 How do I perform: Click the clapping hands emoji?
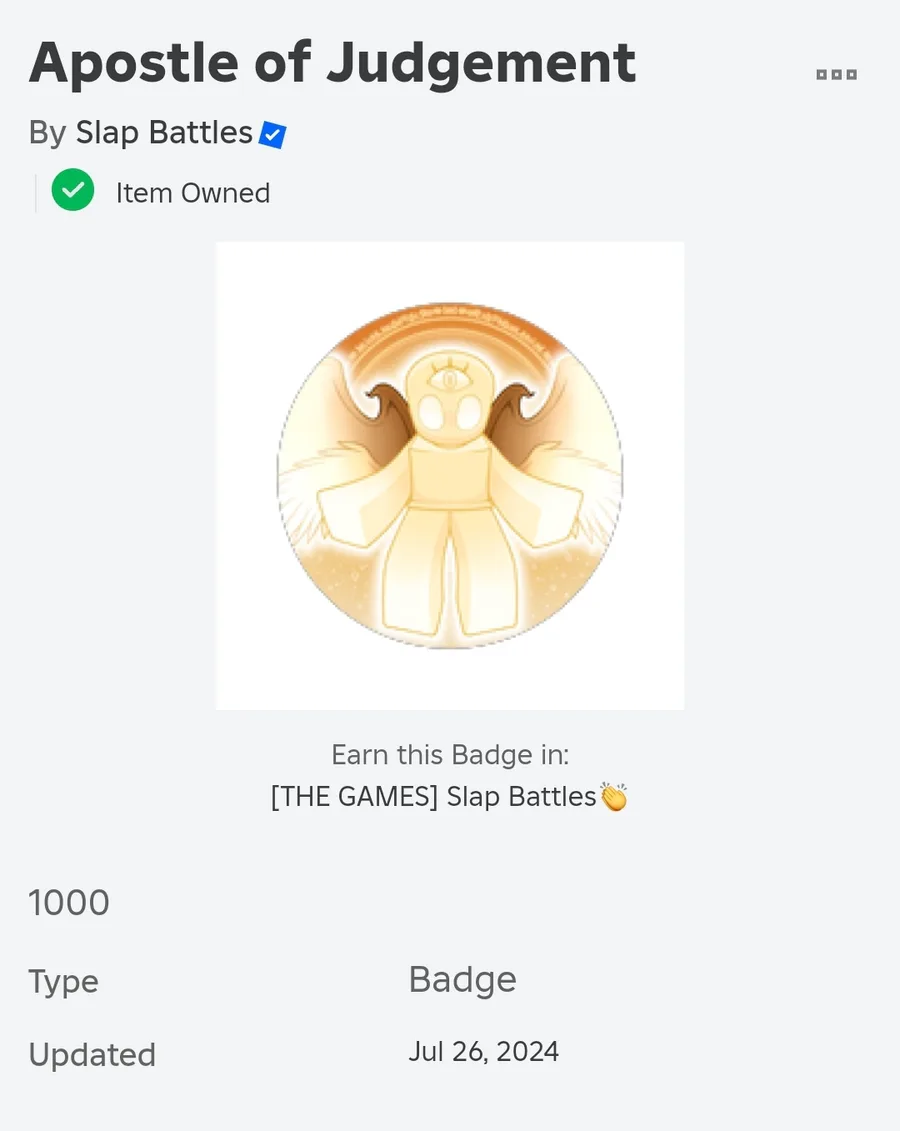(613, 797)
